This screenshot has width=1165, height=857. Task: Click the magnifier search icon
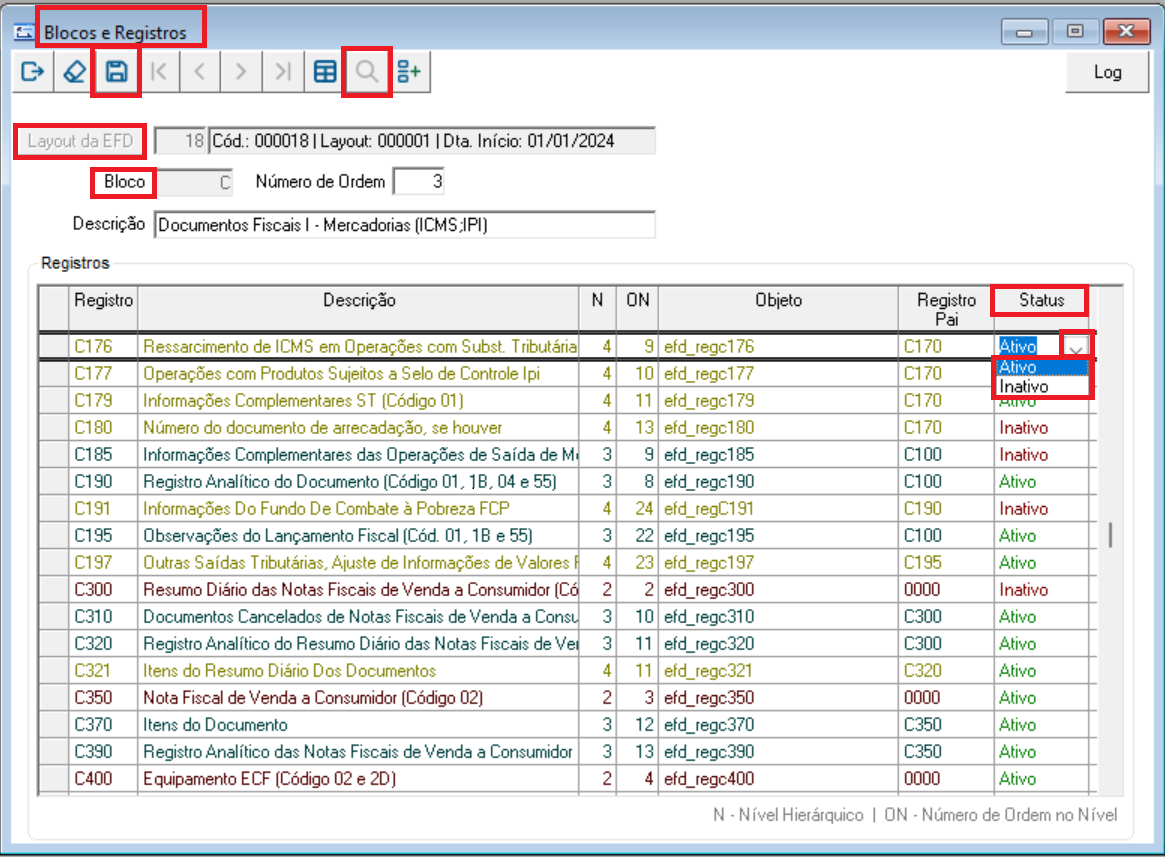[366, 72]
